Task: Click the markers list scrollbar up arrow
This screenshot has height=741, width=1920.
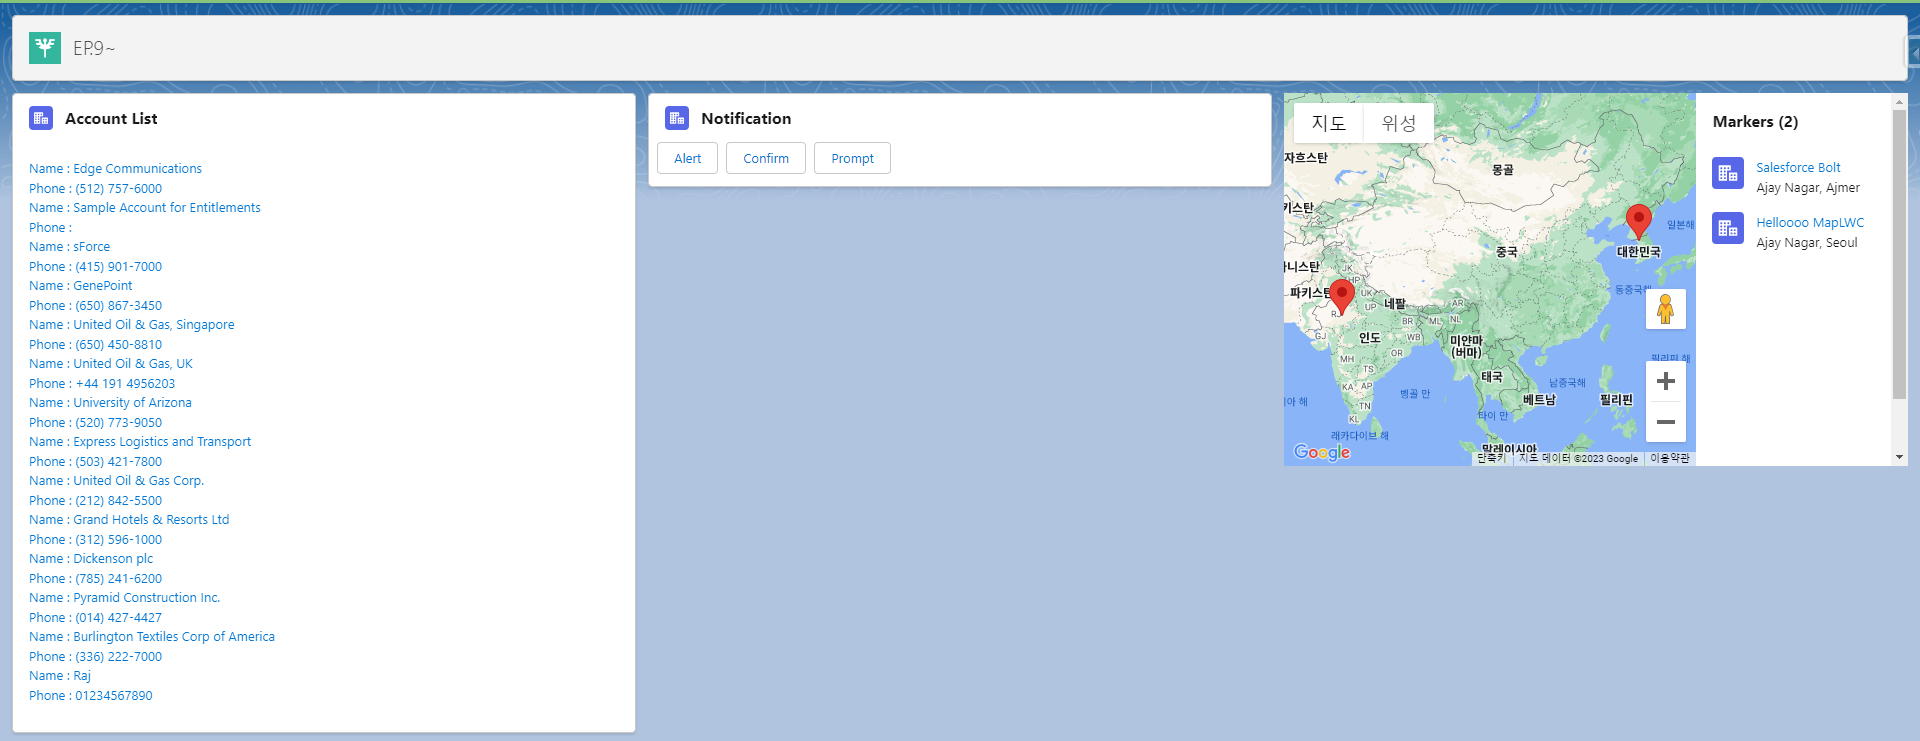Action: [1899, 102]
